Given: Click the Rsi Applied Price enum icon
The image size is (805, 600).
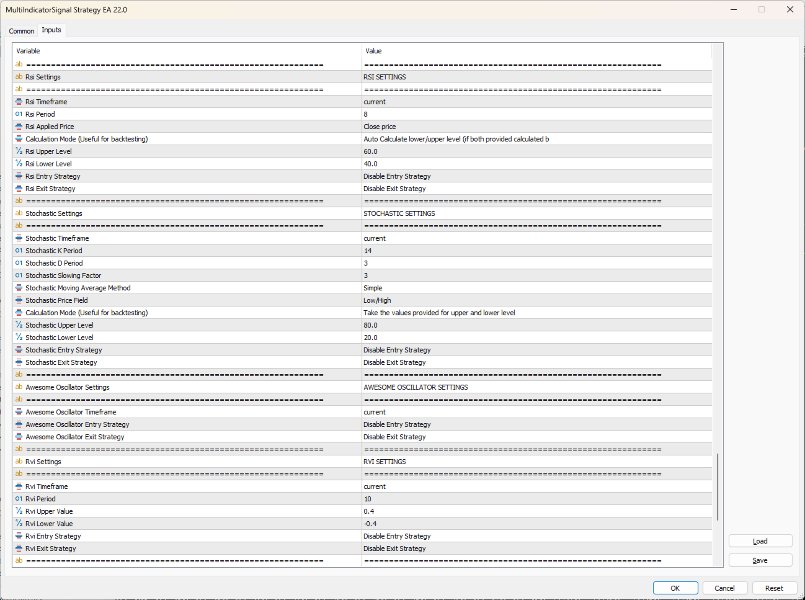Looking at the screenshot, I should tap(19, 126).
